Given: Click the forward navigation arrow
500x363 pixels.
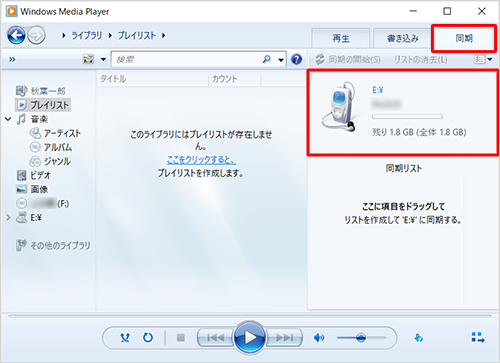Looking at the screenshot, I should pos(36,35).
